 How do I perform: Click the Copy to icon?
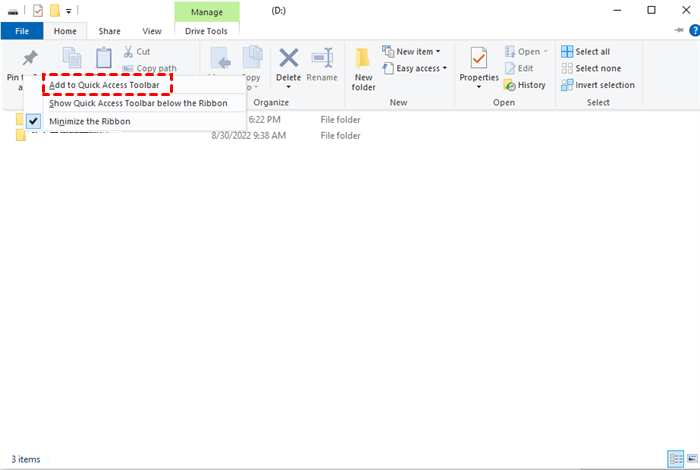[253, 58]
